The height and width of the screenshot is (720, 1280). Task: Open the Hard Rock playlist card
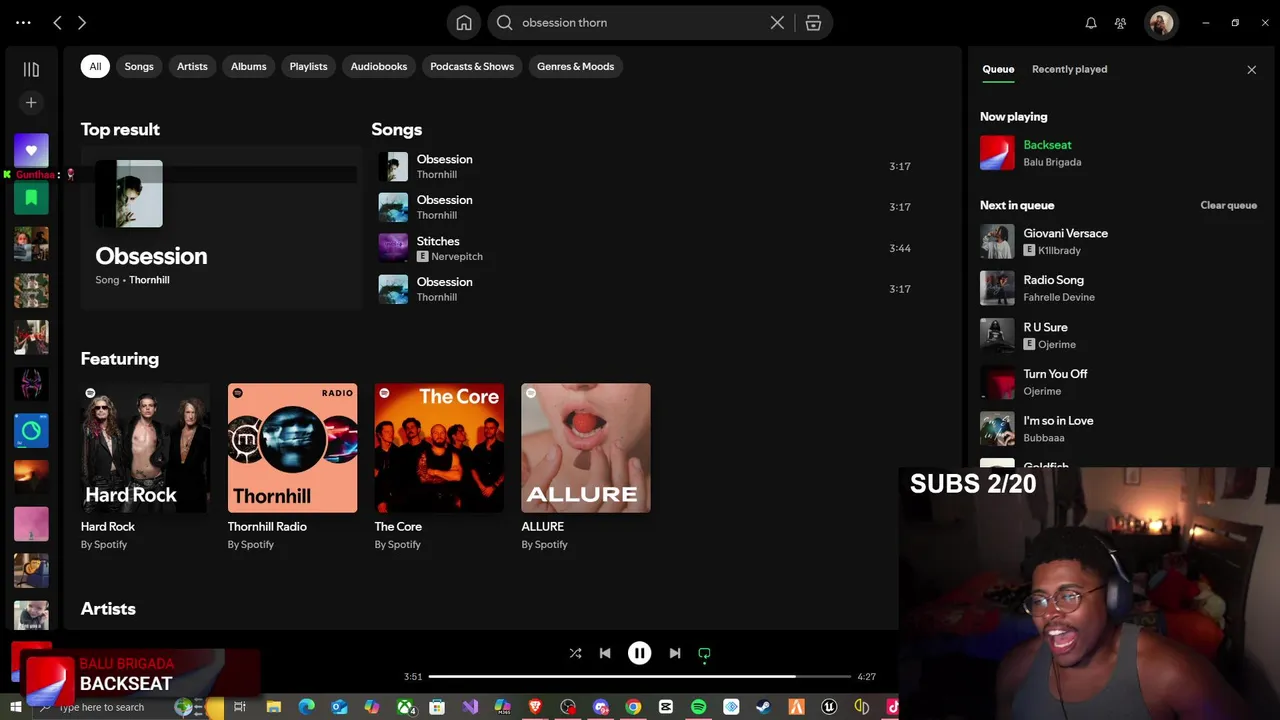click(145, 467)
